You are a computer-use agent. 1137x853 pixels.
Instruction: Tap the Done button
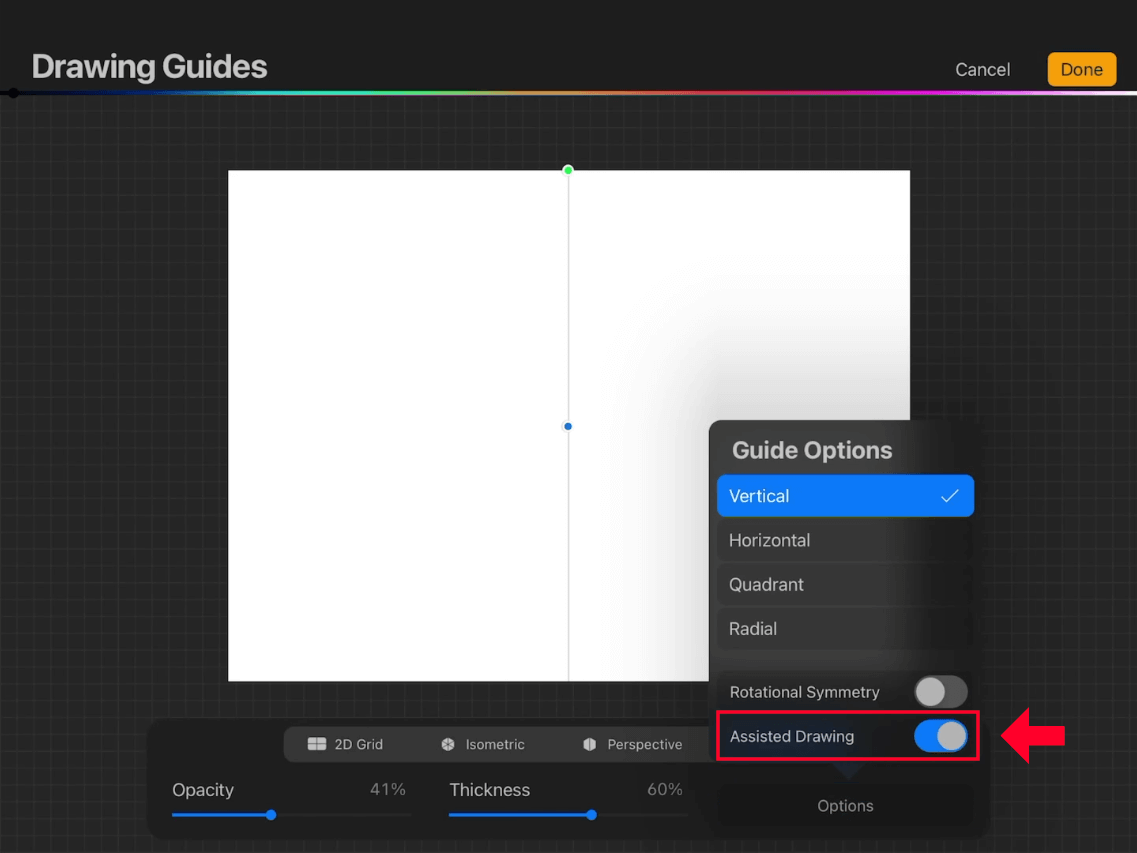click(1081, 70)
